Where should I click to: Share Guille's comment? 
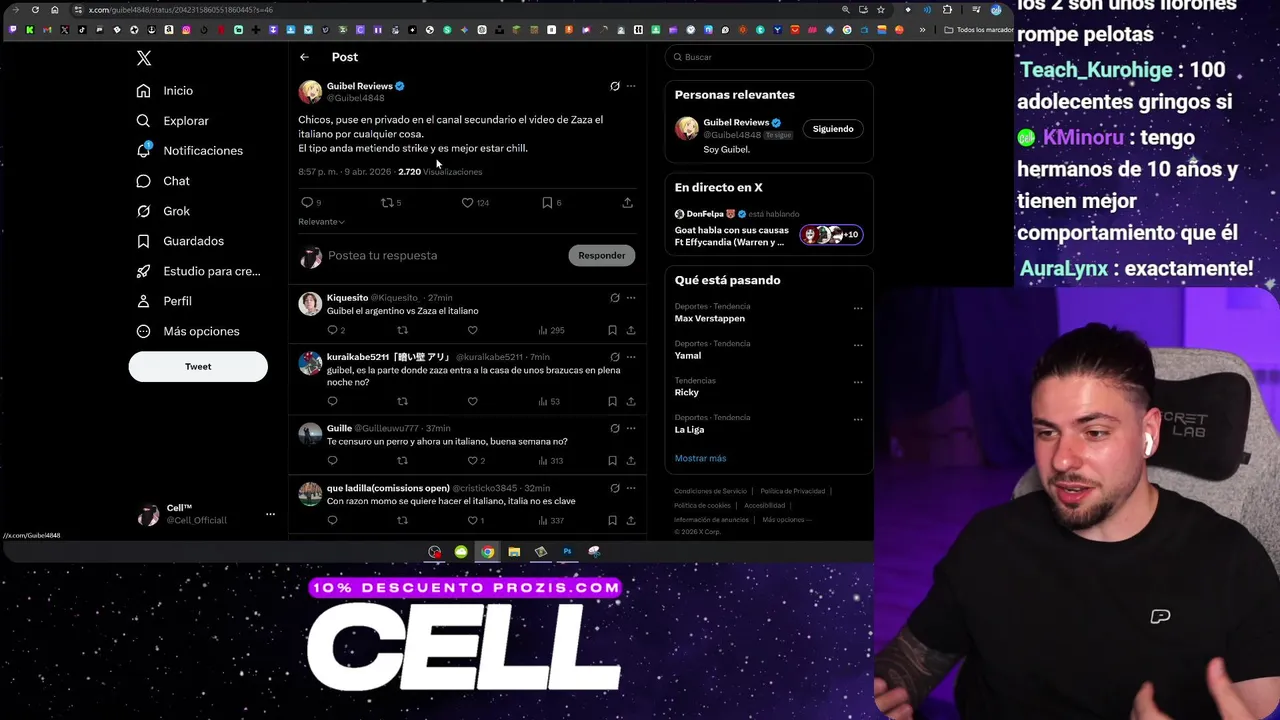pyautogui.click(x=631, y=461)
